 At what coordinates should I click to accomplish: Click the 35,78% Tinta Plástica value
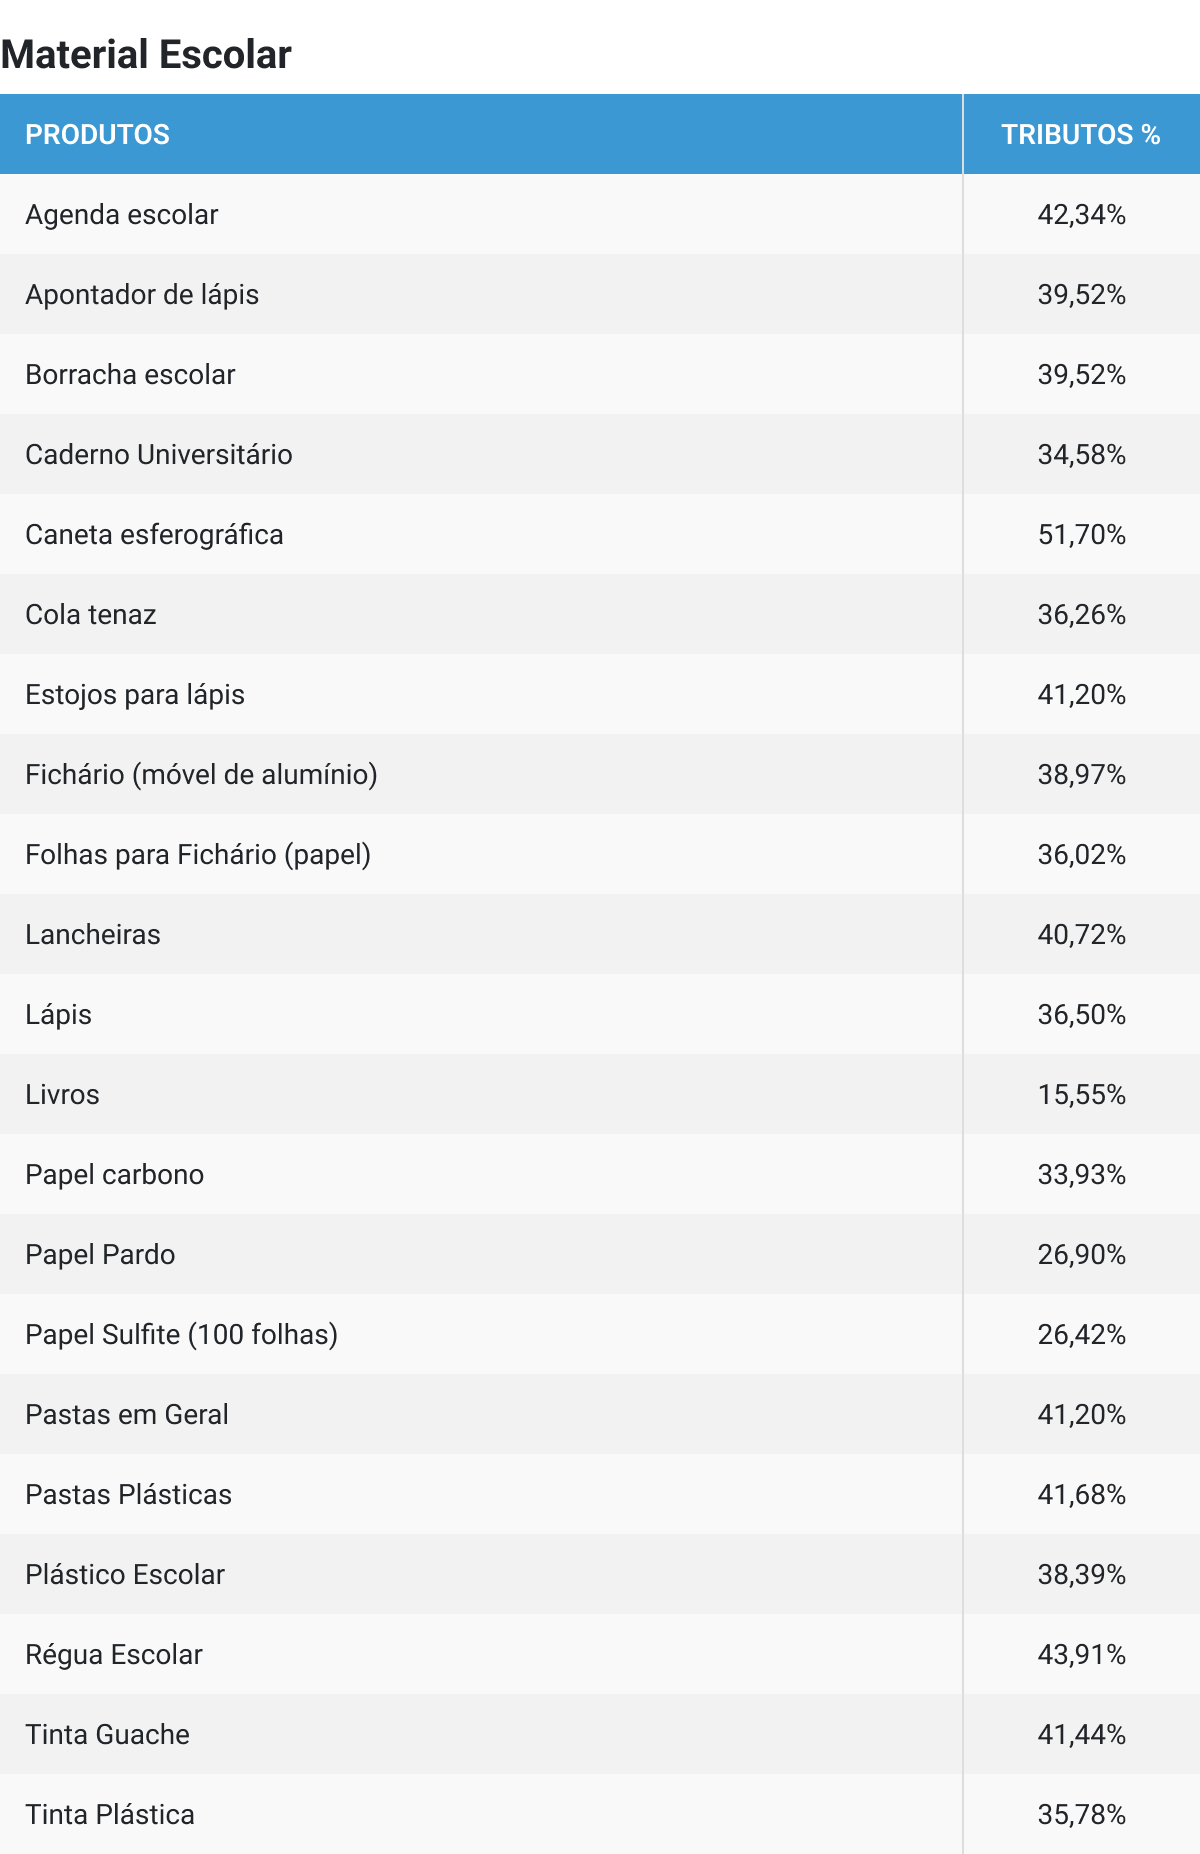point(1081,1814)
